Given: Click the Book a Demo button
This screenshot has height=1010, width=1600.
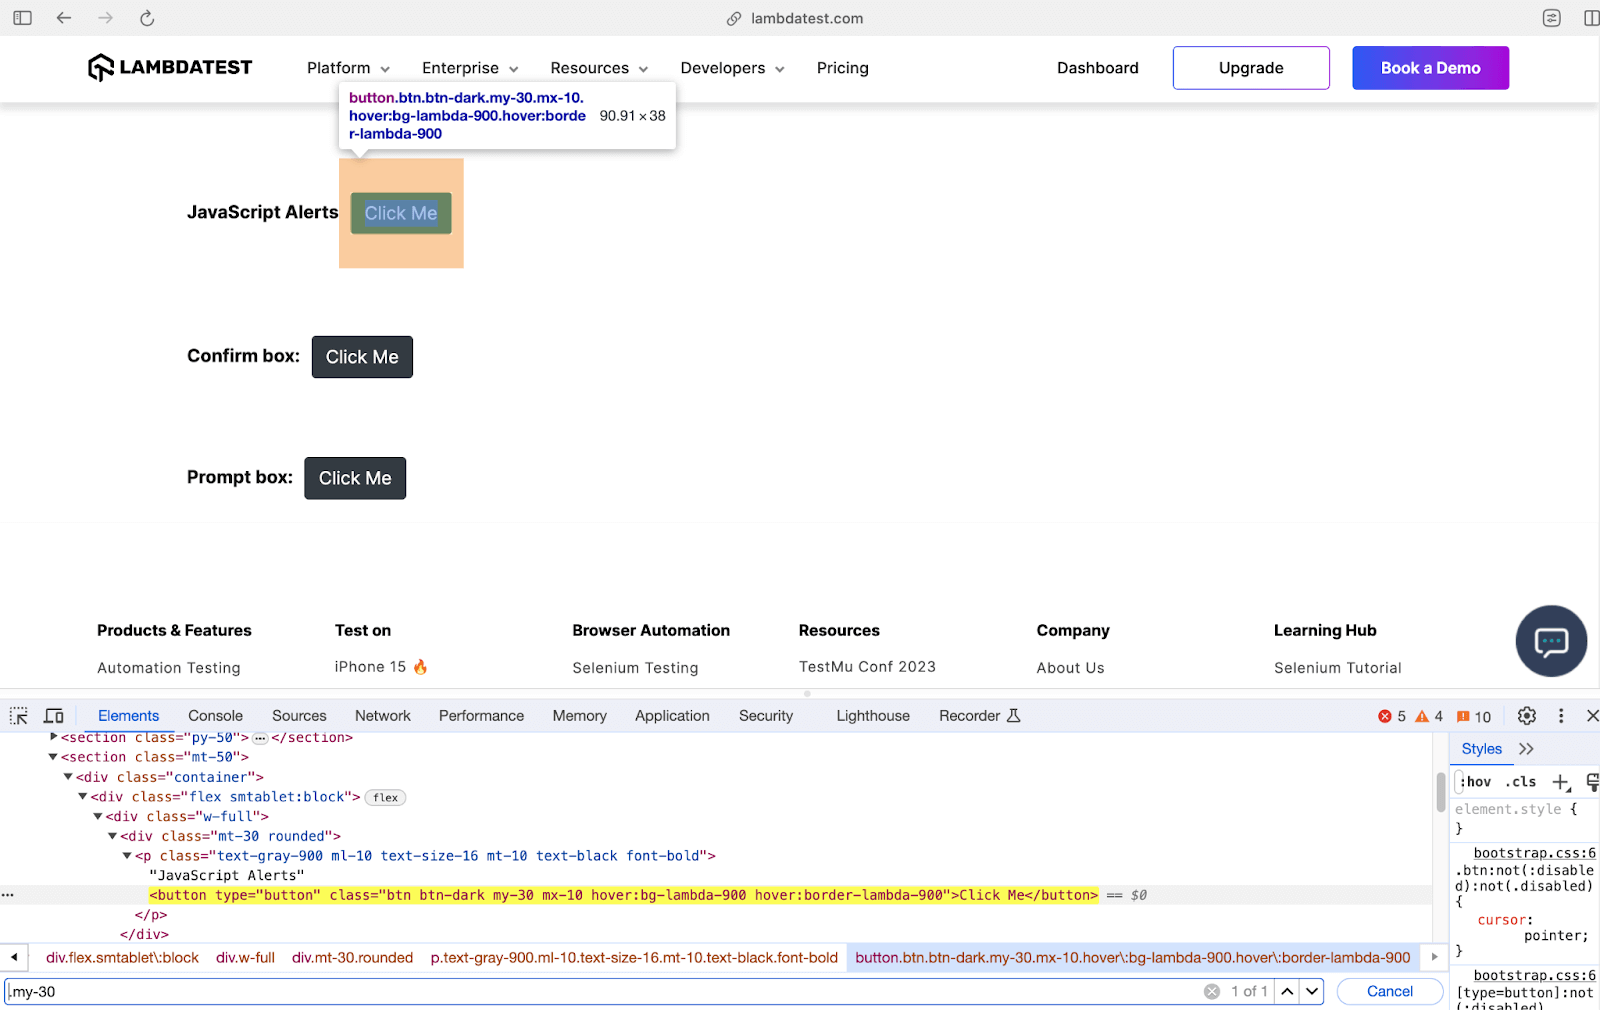Looking at the screenshot, I should pyautogui.click(x=1430, y=68).
